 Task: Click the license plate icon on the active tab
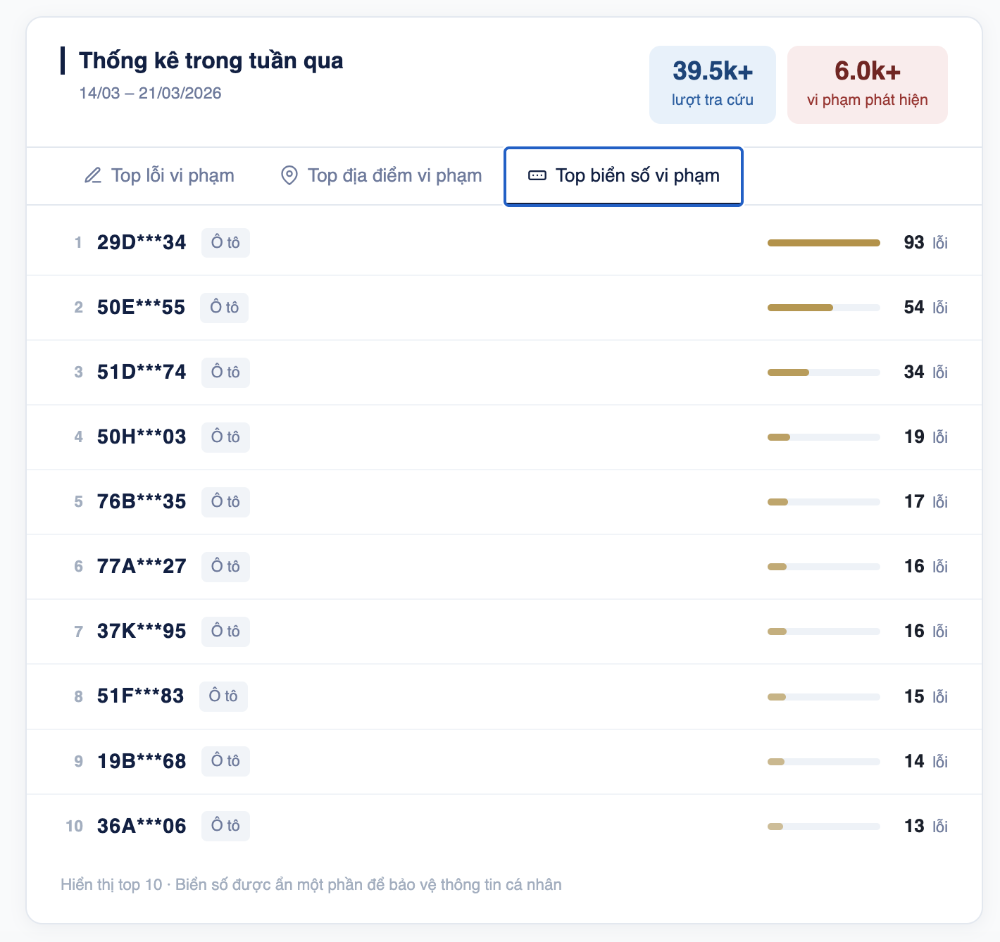(x=537, y=175)
